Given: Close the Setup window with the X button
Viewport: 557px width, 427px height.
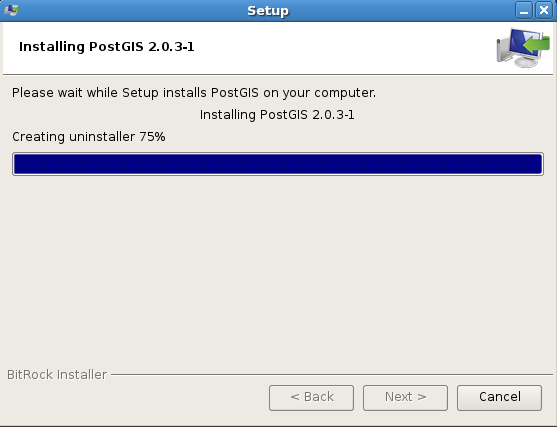Looking at the screenshot, I should click(544, 10).
